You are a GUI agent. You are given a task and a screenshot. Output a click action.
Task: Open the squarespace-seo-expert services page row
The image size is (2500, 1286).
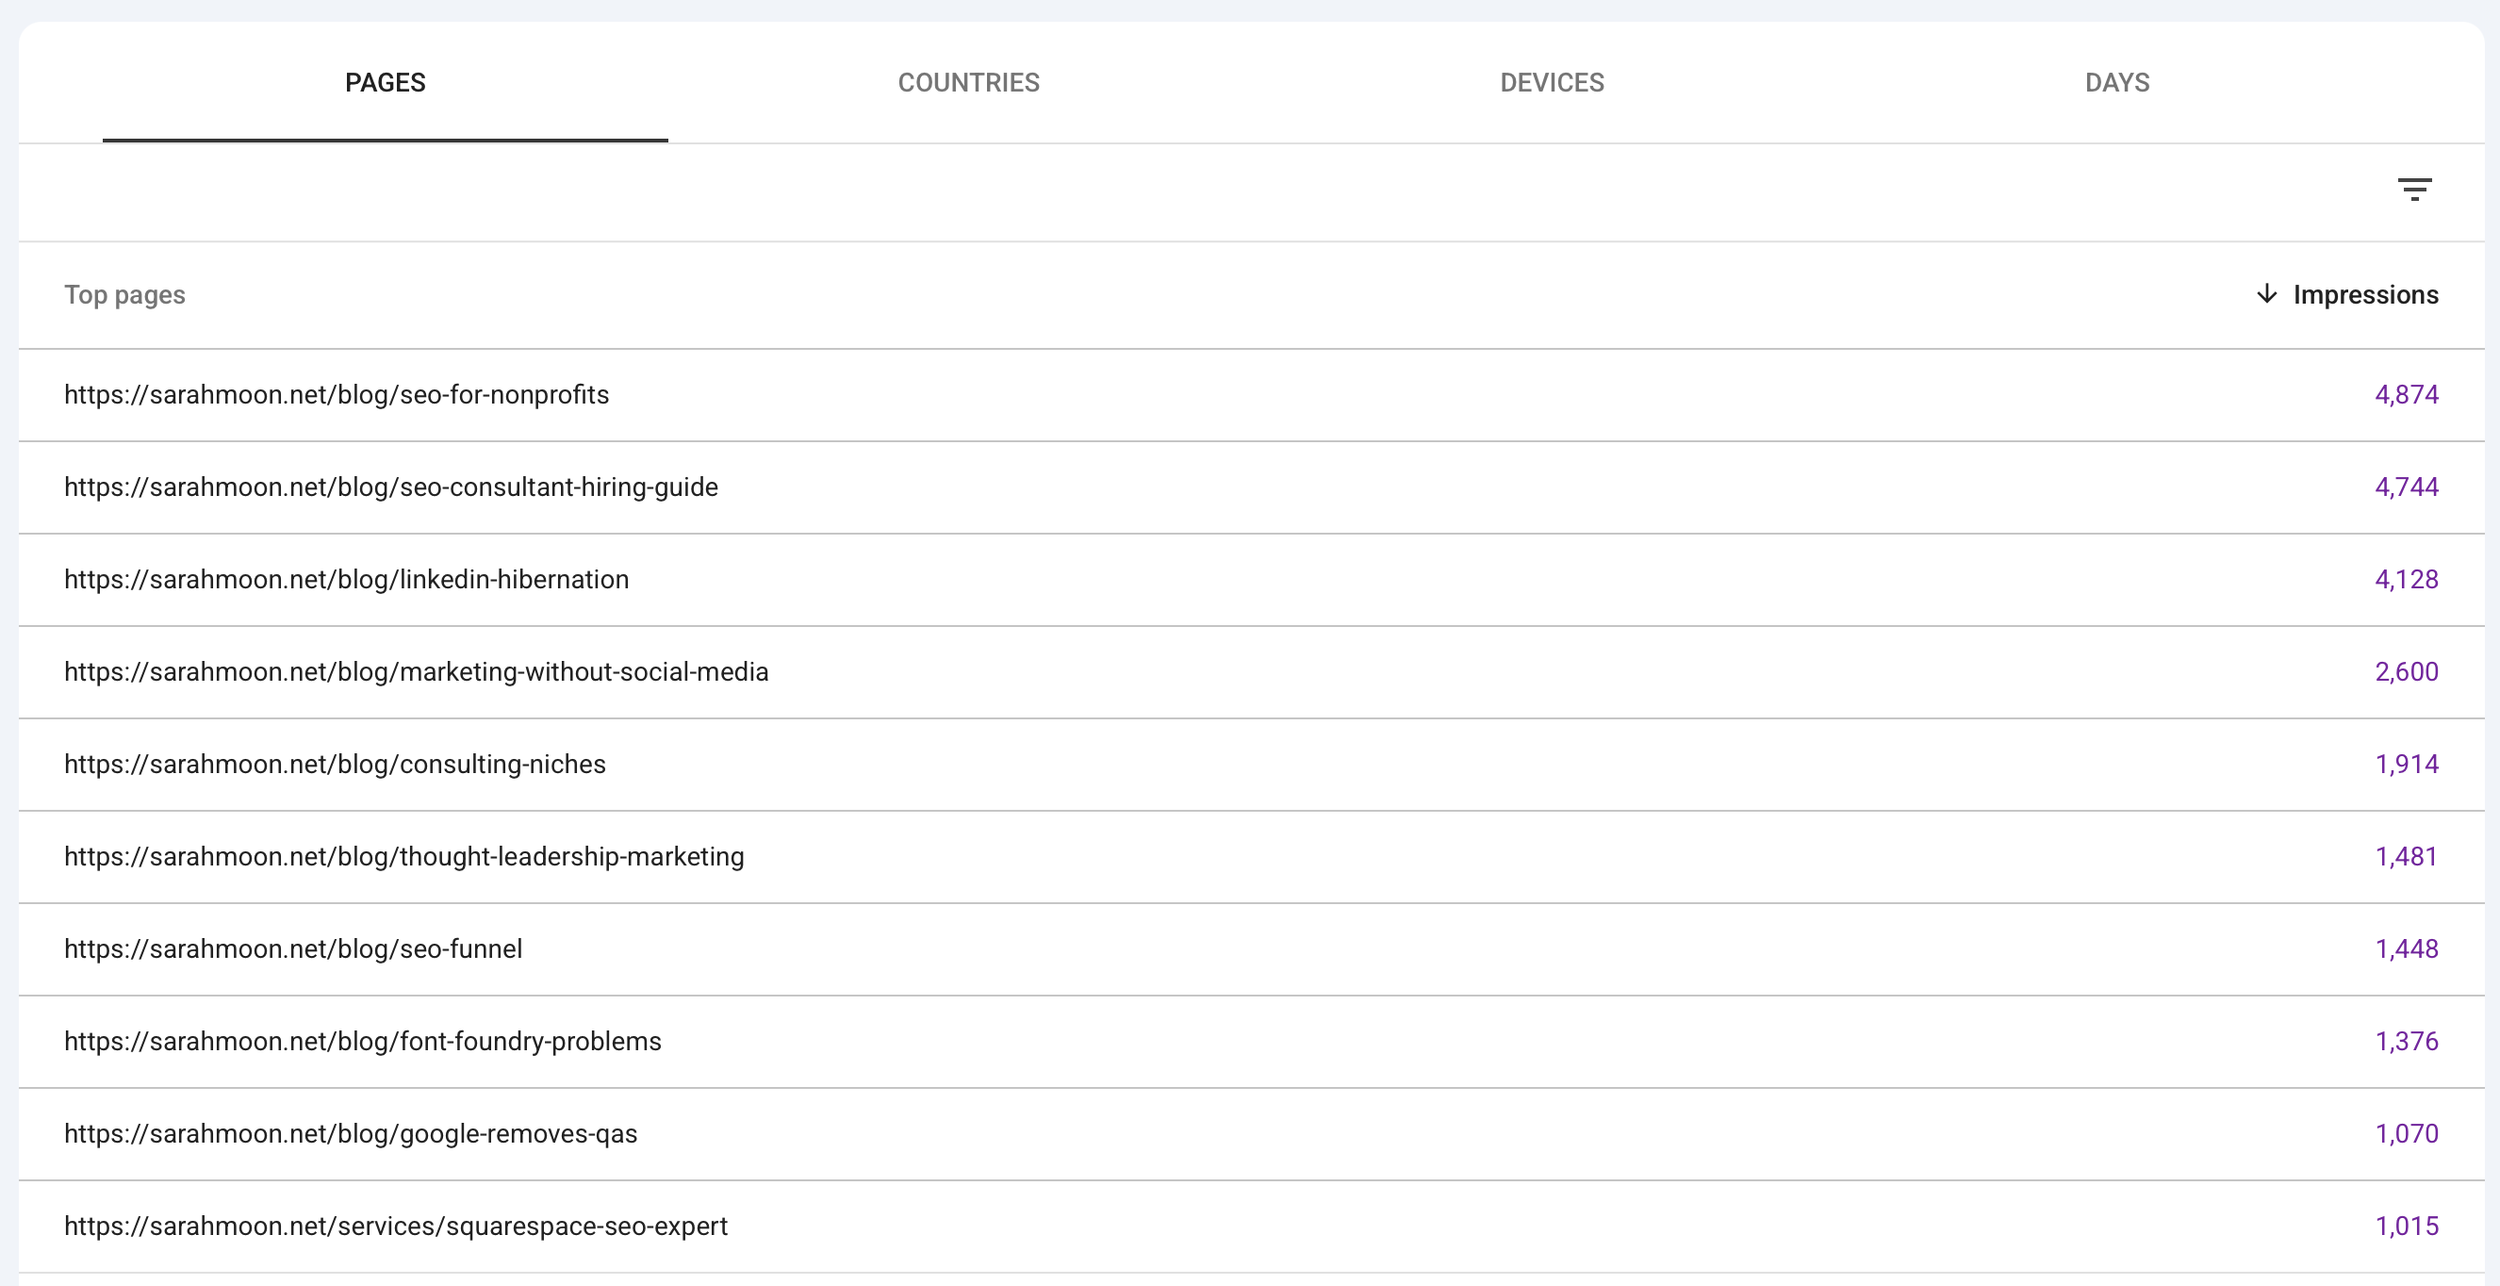(x=1251, y=1226)
